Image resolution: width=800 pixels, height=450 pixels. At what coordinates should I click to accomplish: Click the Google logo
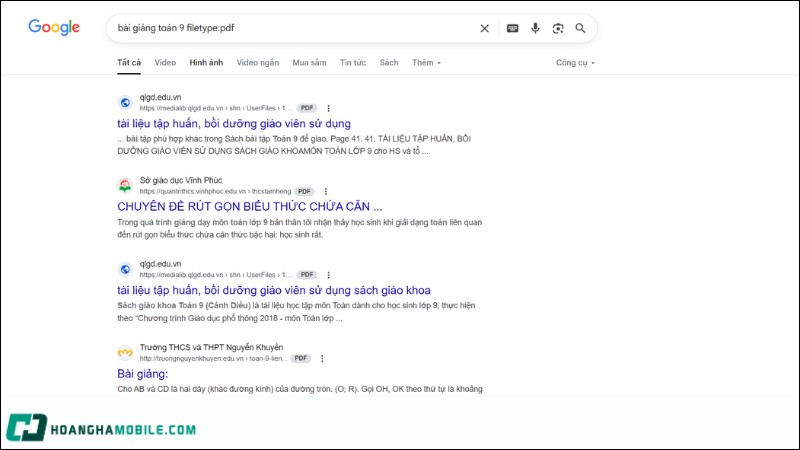coord(54,27)
